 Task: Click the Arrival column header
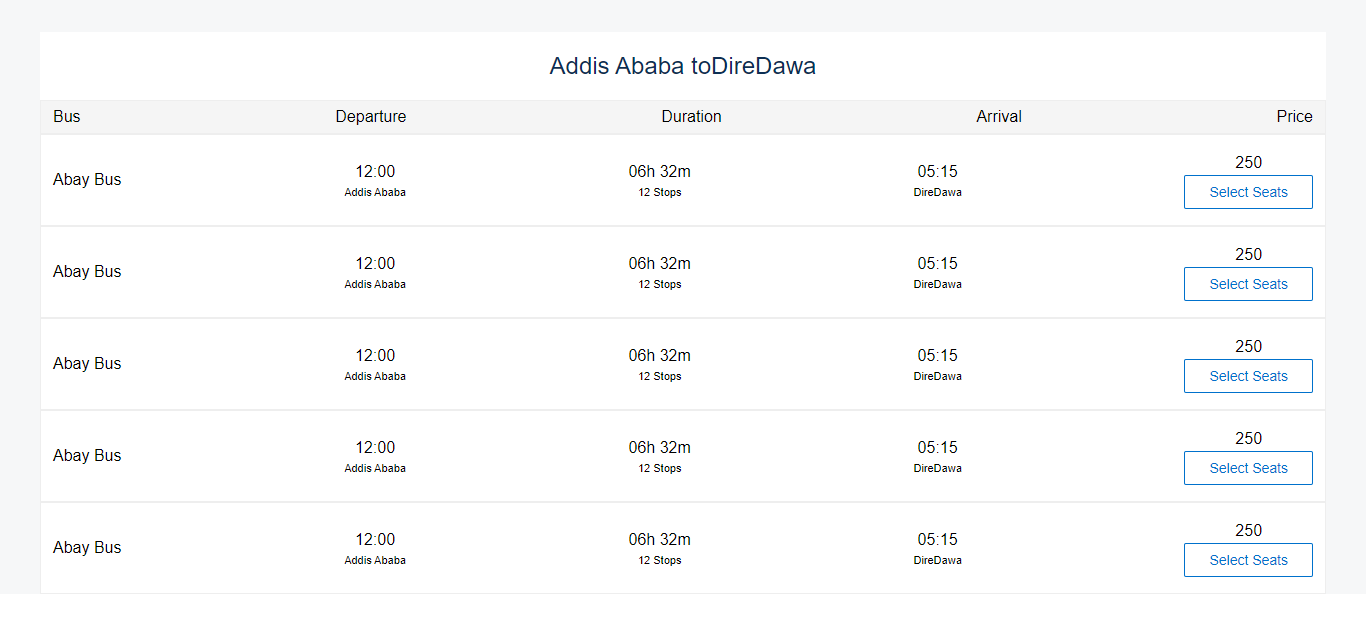coord(999,116)
